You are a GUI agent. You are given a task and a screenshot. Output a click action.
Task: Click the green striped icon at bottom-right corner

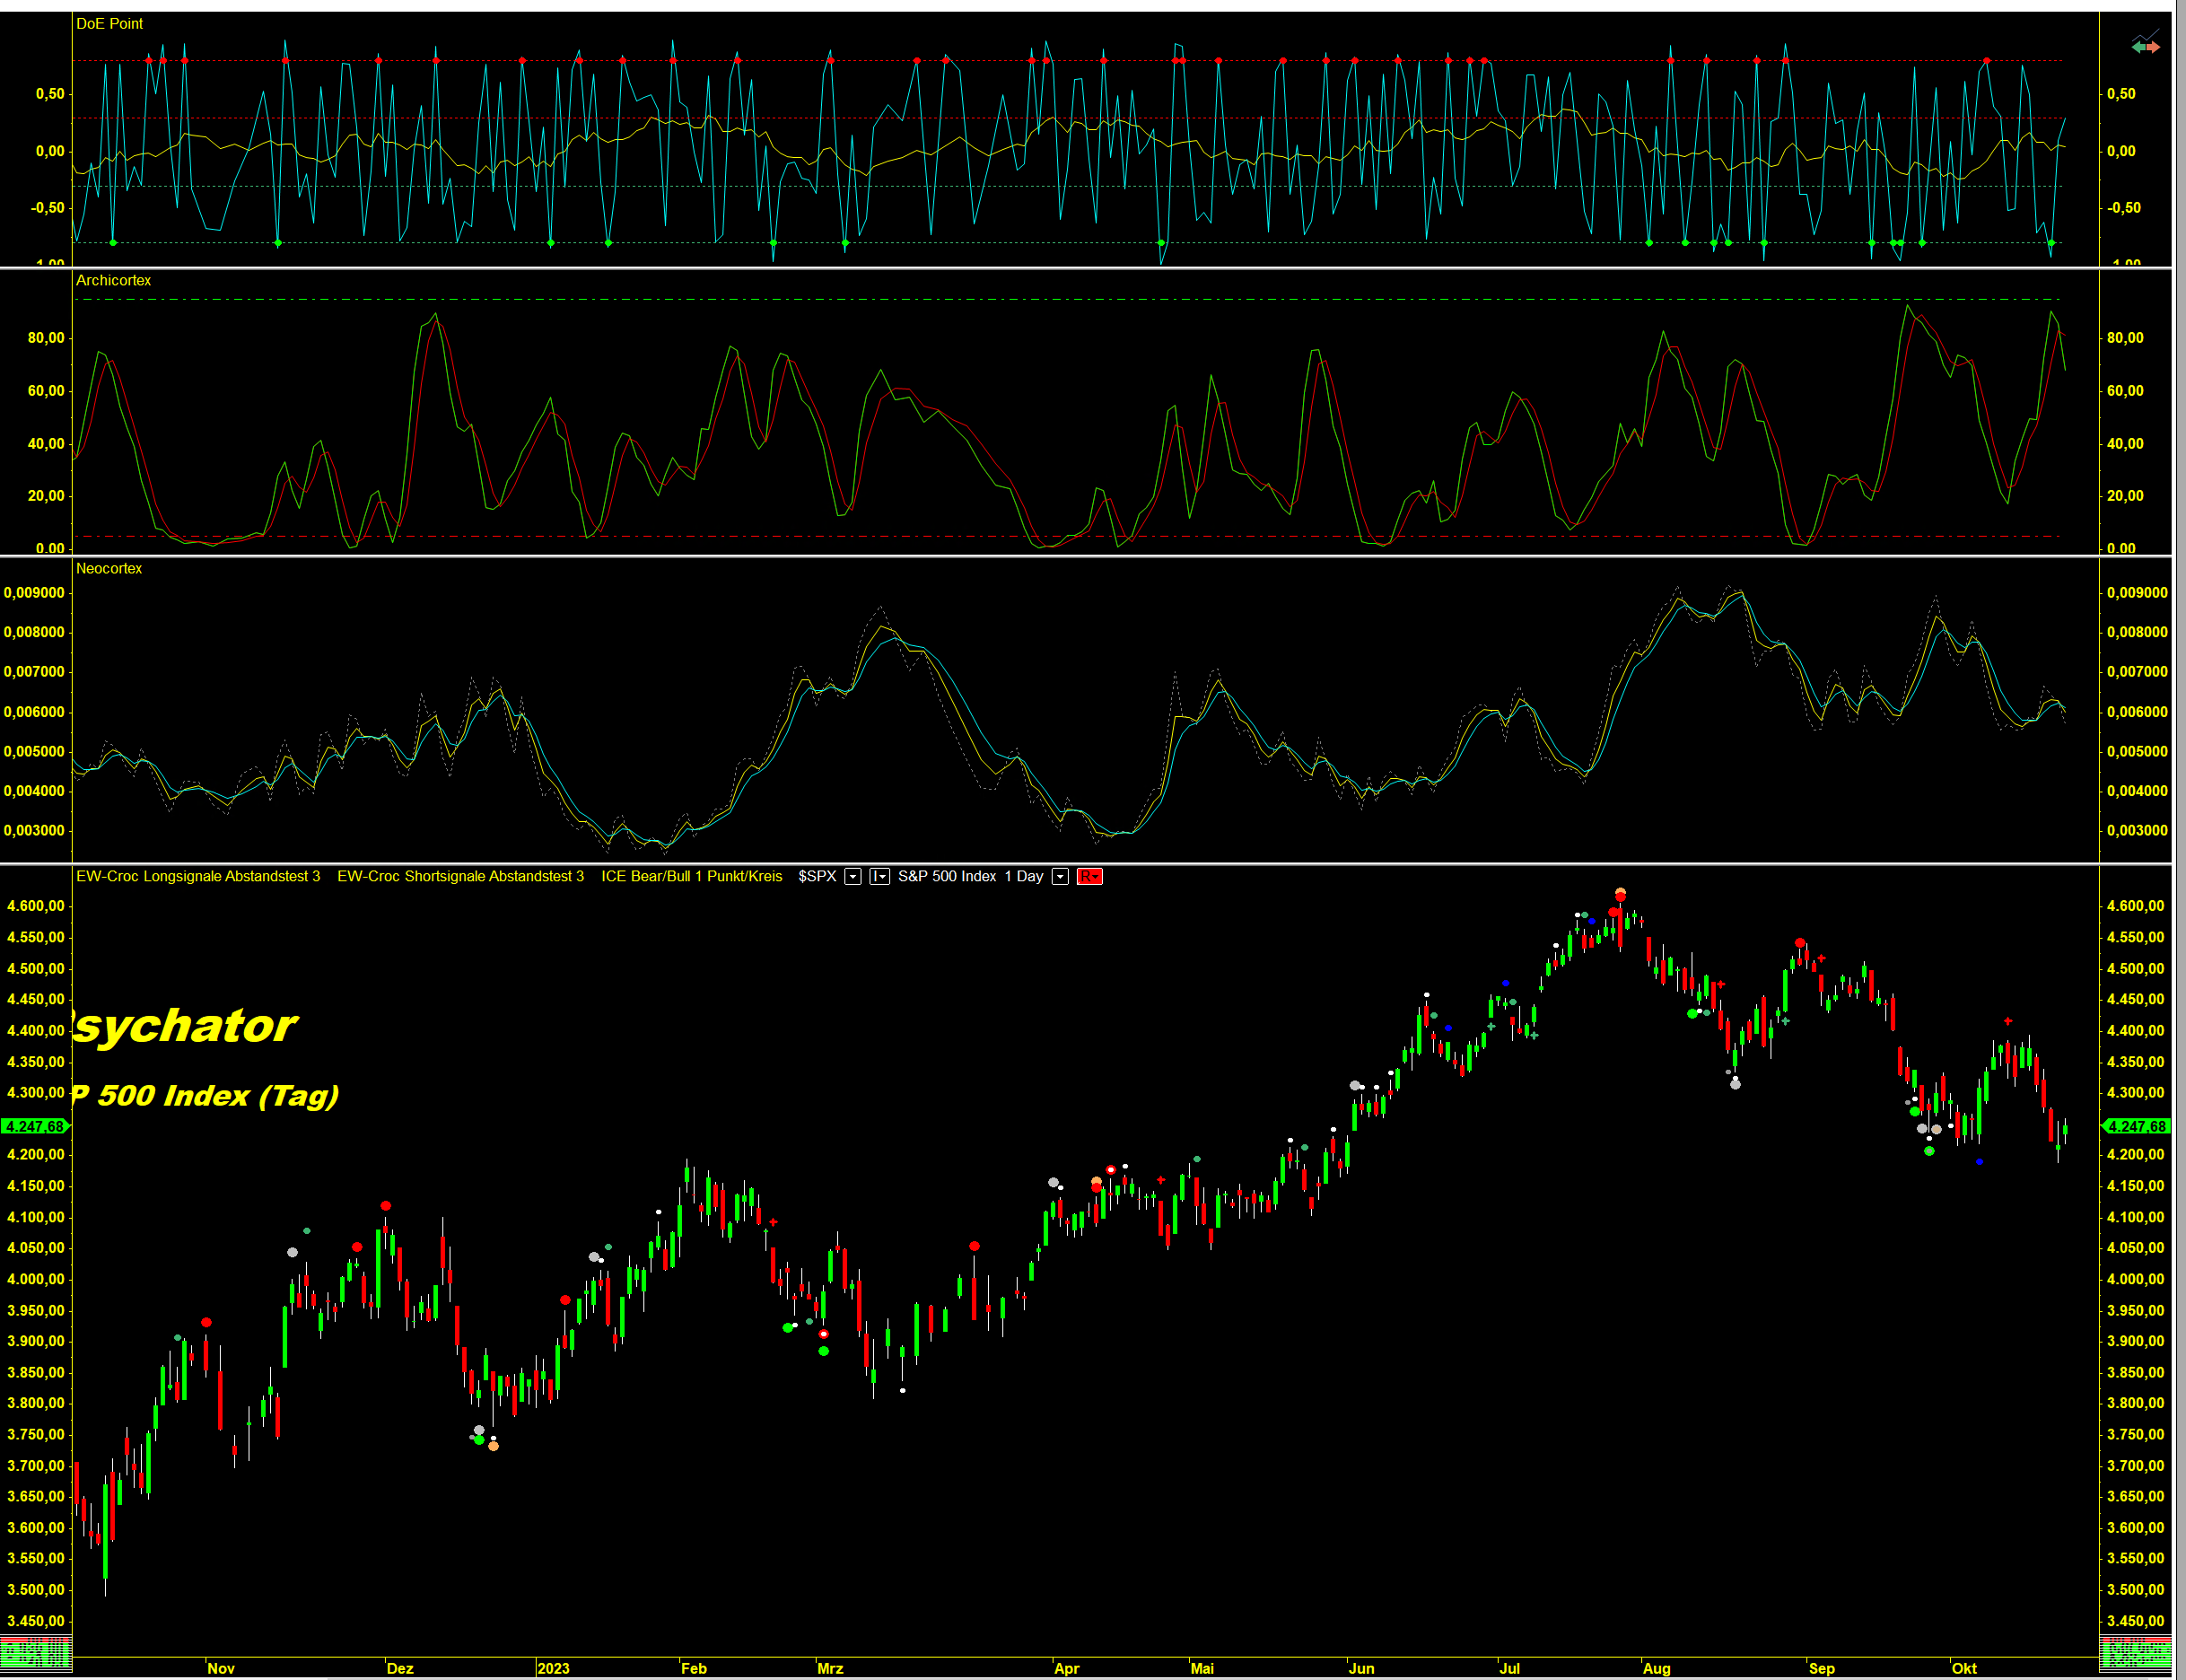[x=2135, y=1654]
